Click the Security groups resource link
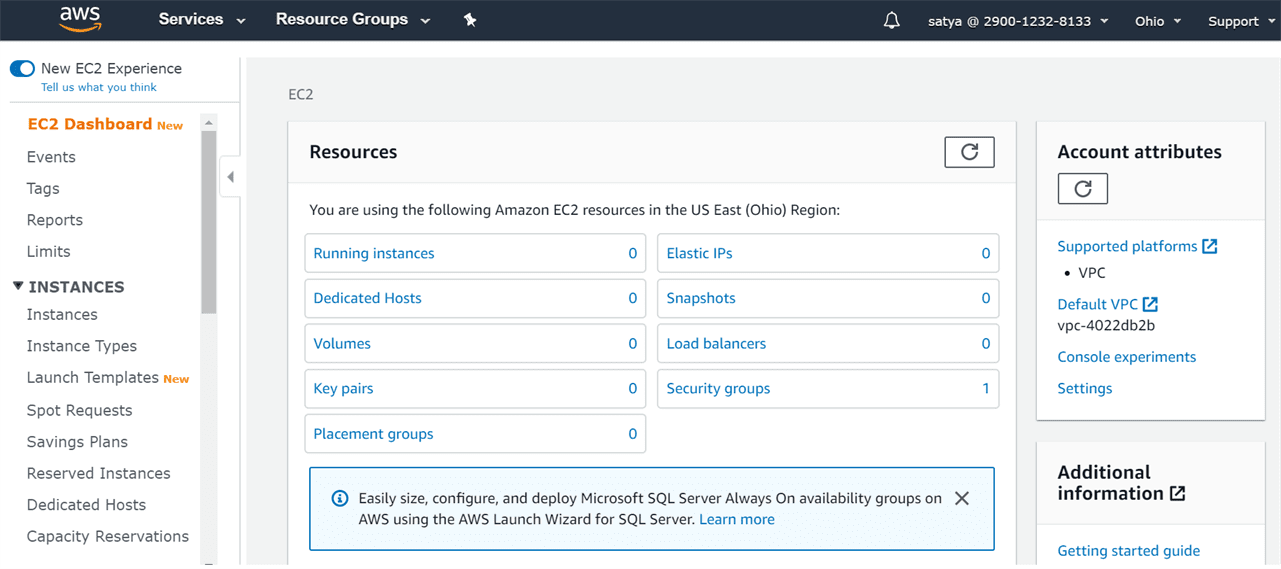1281x569 pixels. point(718,389)
